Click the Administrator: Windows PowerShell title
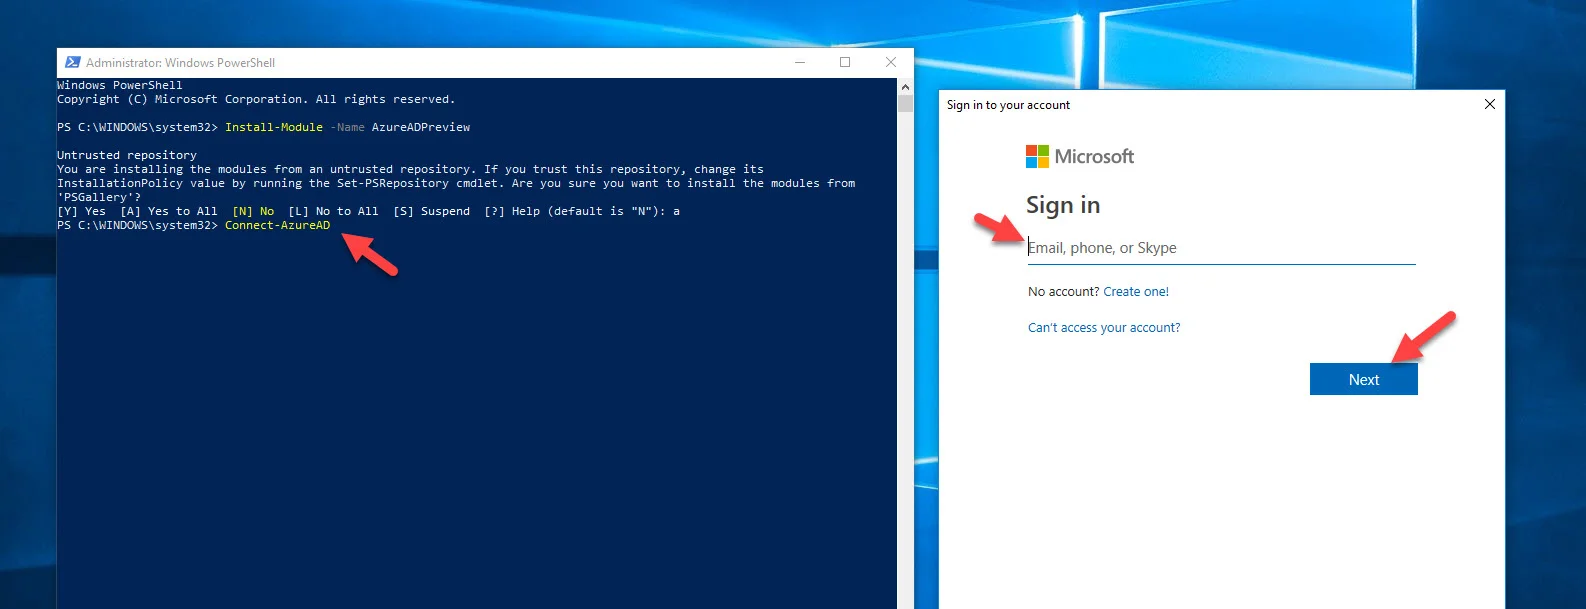Image resolution: width=1586 pixels, height=609 pixels. tap(180, 62)
